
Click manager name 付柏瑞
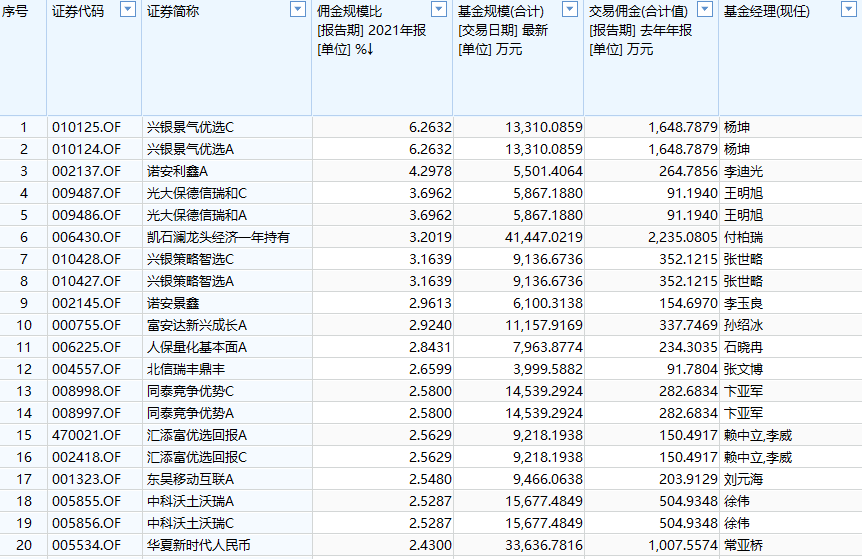pyautogui.click(x=743, y=237)
